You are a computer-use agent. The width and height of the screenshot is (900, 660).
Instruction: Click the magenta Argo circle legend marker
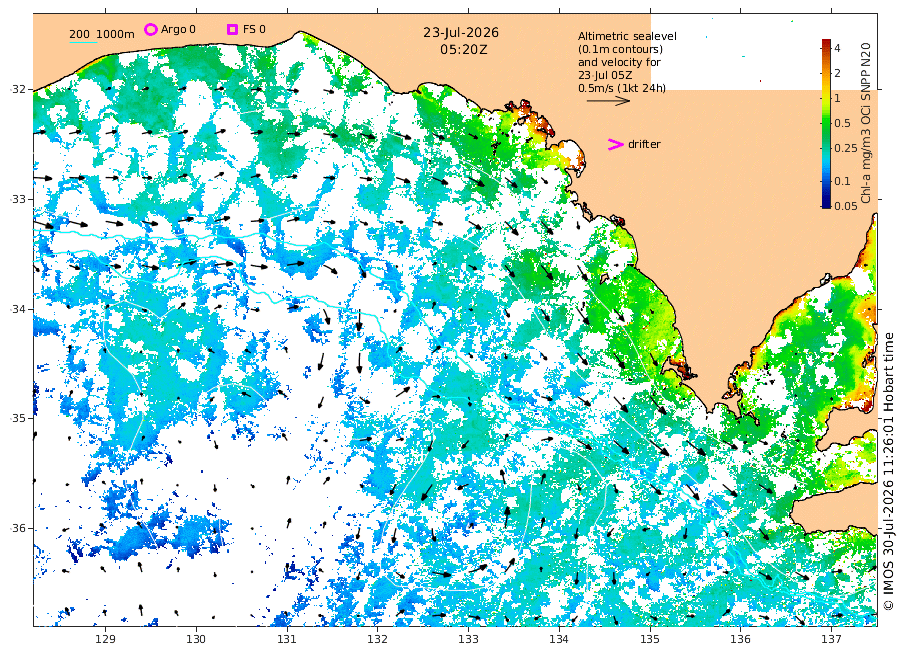150,29
